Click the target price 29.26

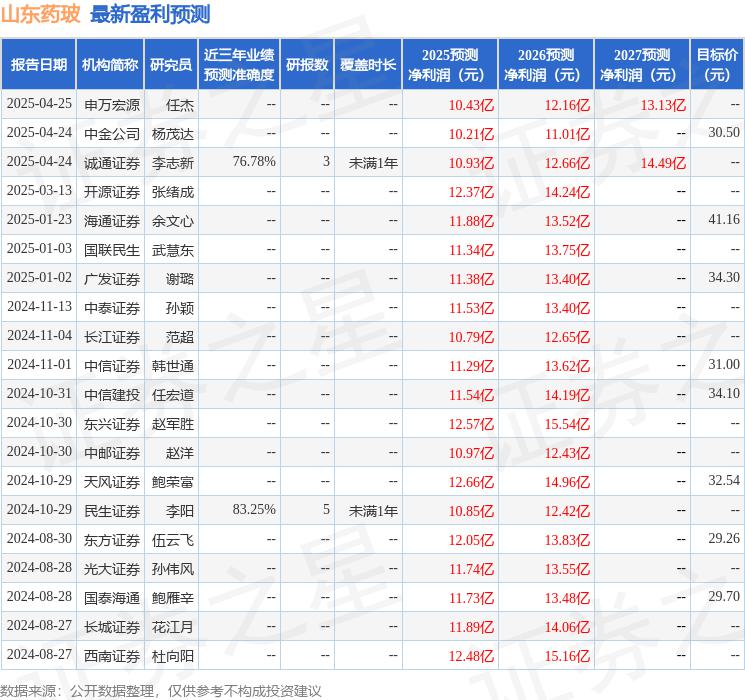724,538
